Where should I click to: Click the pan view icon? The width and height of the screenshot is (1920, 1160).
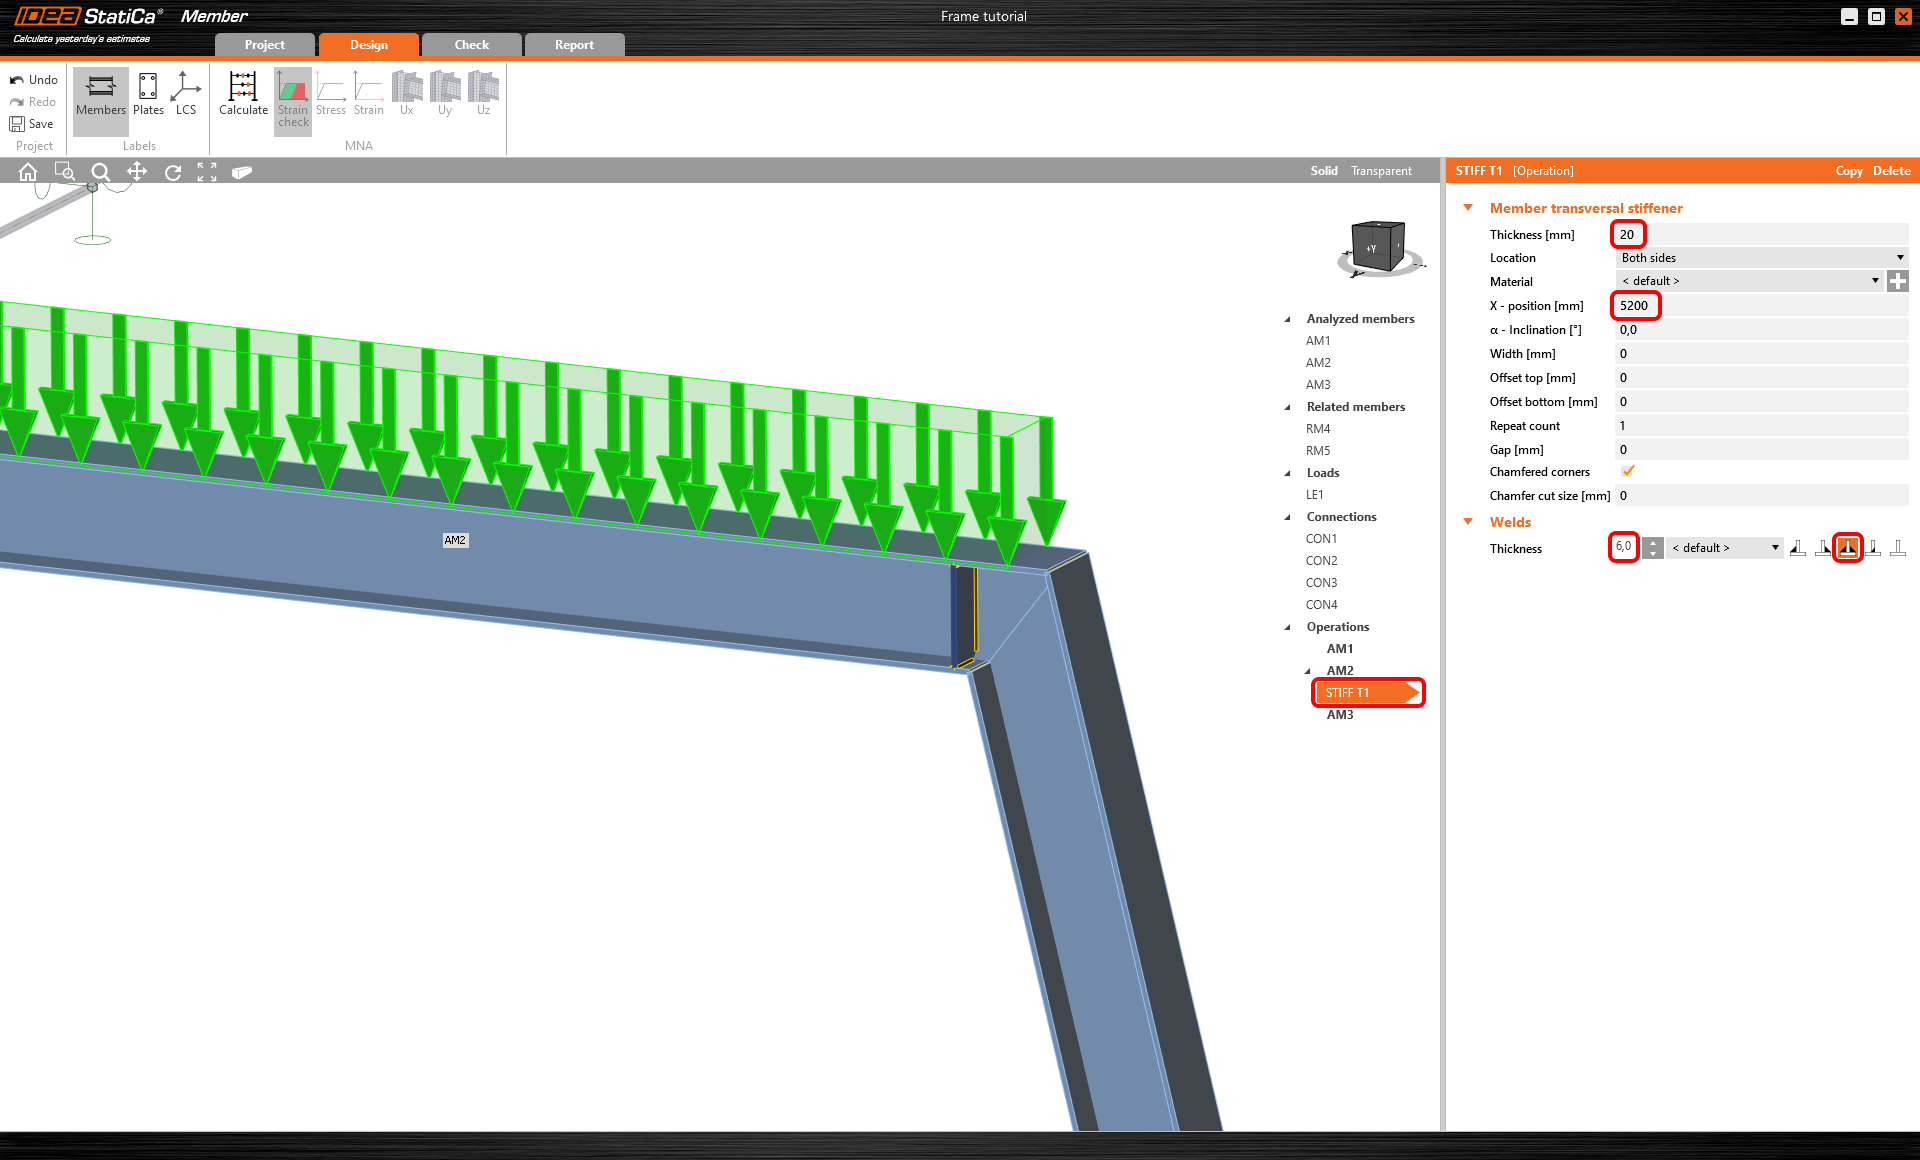[137, 172]
